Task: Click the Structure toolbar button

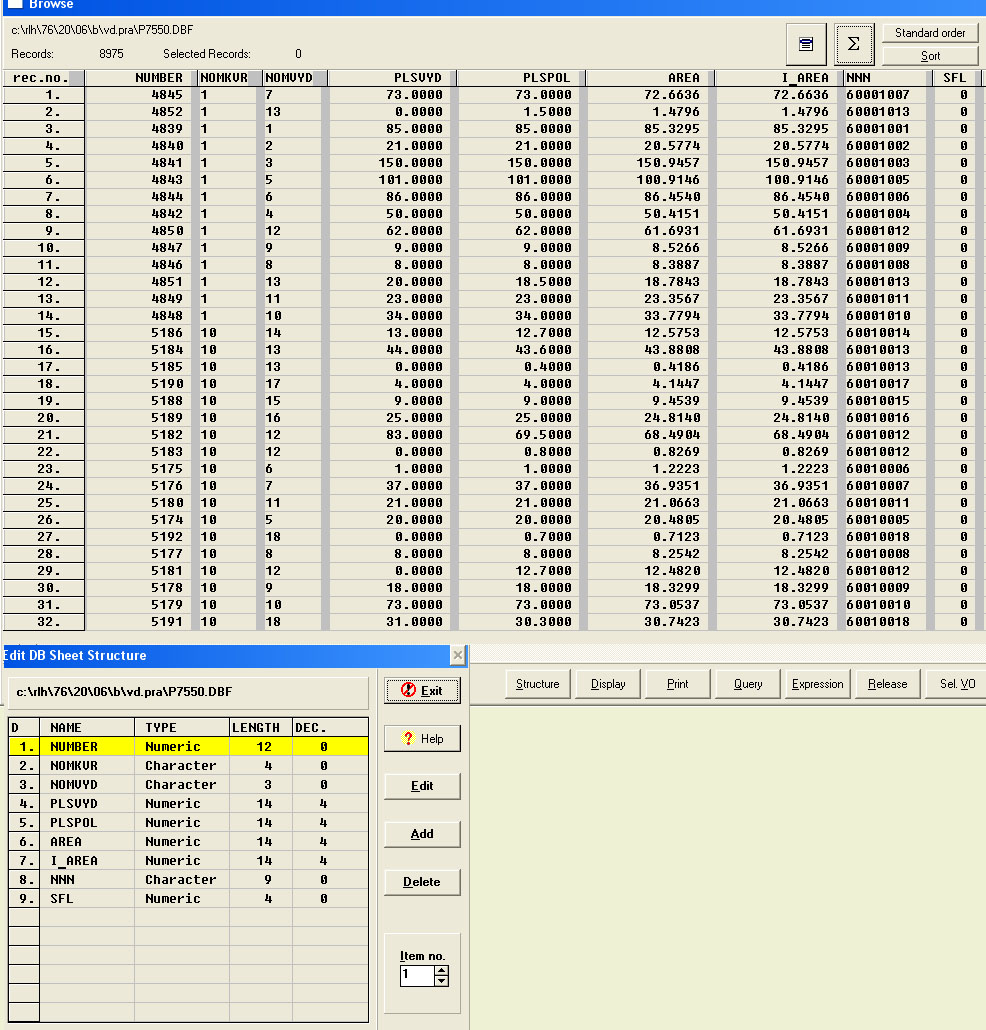Action: (x=537, y=684)
